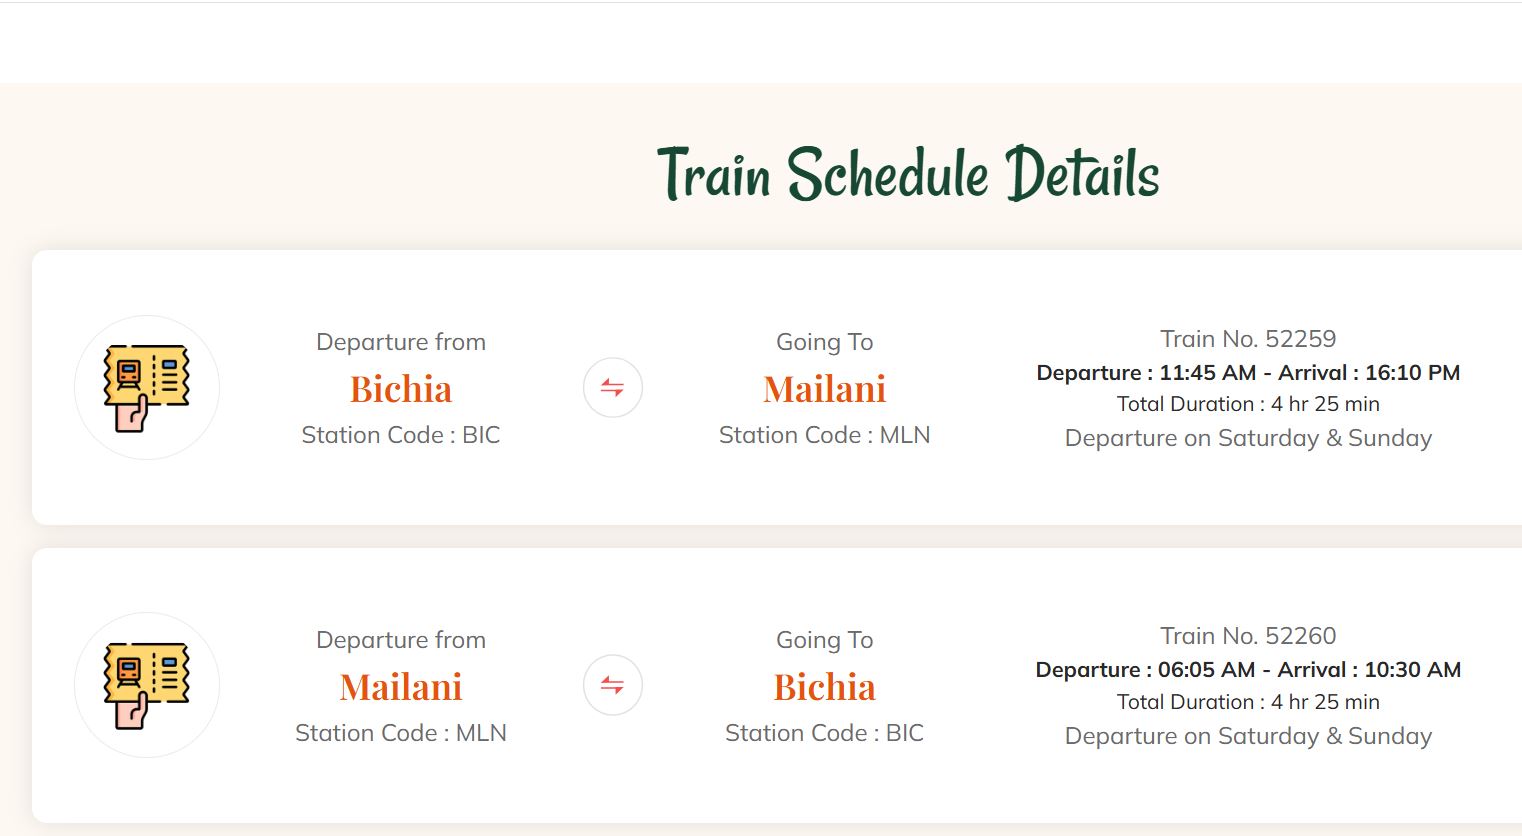The width and height of the screenshot is (1522, 836).
Task: Select the swap arrows icon between Bichia and Mailani
Action: point(612,387)
